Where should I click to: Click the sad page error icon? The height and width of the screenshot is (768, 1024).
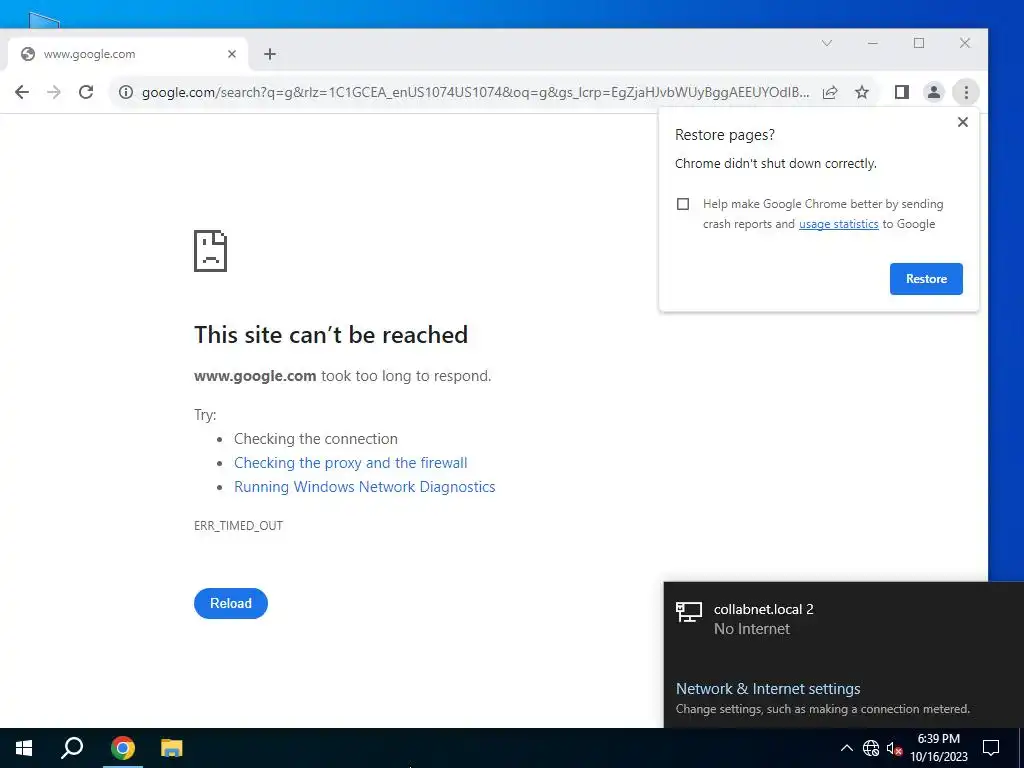[x=210, y=251]
